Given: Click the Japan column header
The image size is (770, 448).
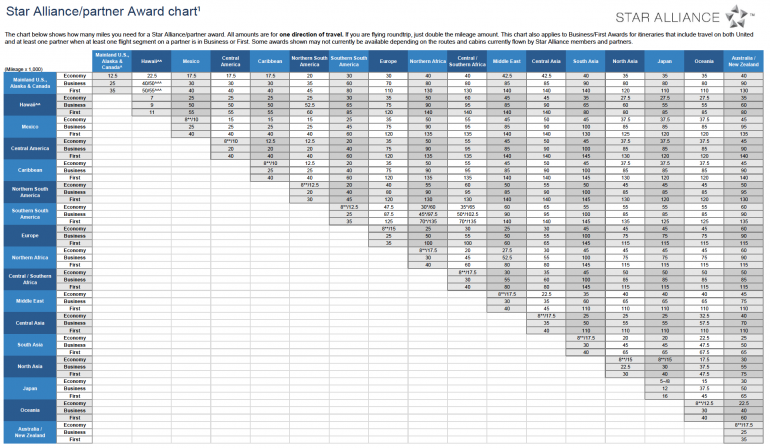Looking at the screenshot, I should coord(664,61).
